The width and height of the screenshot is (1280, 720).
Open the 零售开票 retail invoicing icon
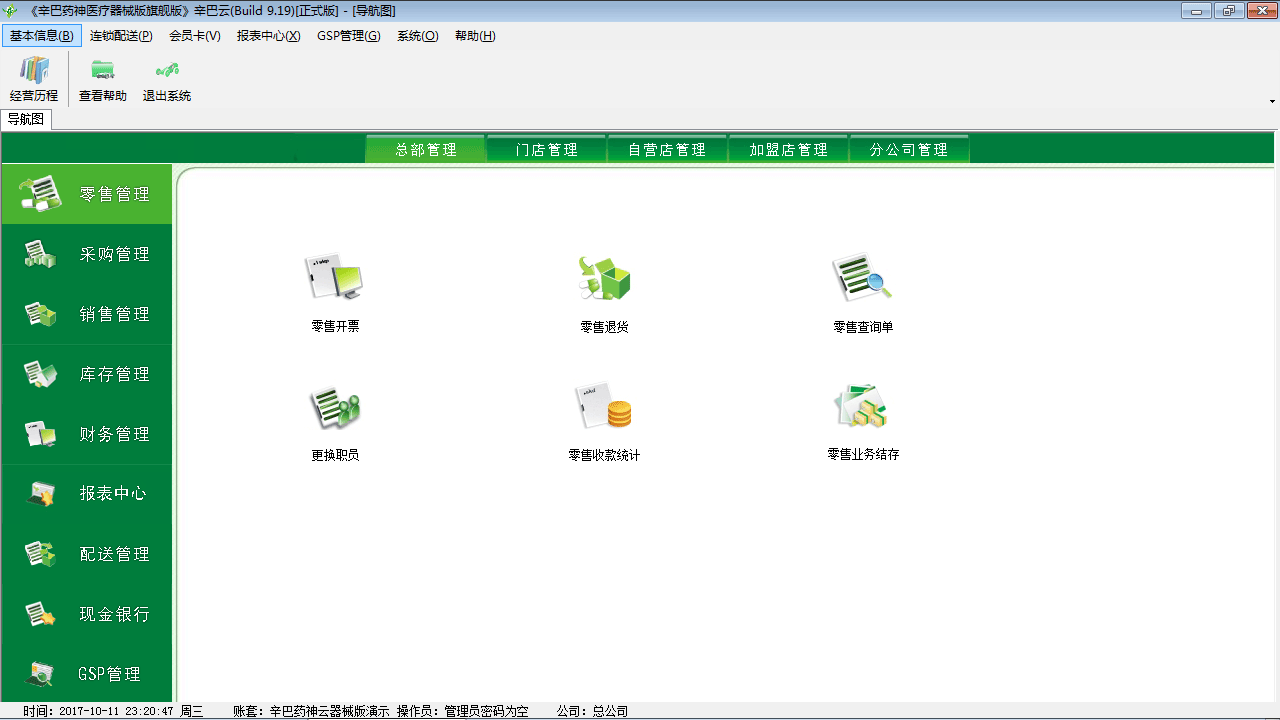(x=334, y=278)
